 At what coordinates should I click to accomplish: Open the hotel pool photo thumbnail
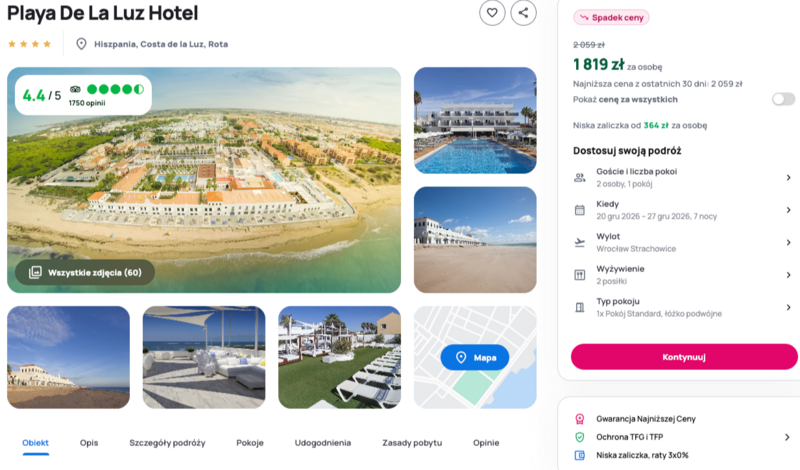[x=475, y=120]
